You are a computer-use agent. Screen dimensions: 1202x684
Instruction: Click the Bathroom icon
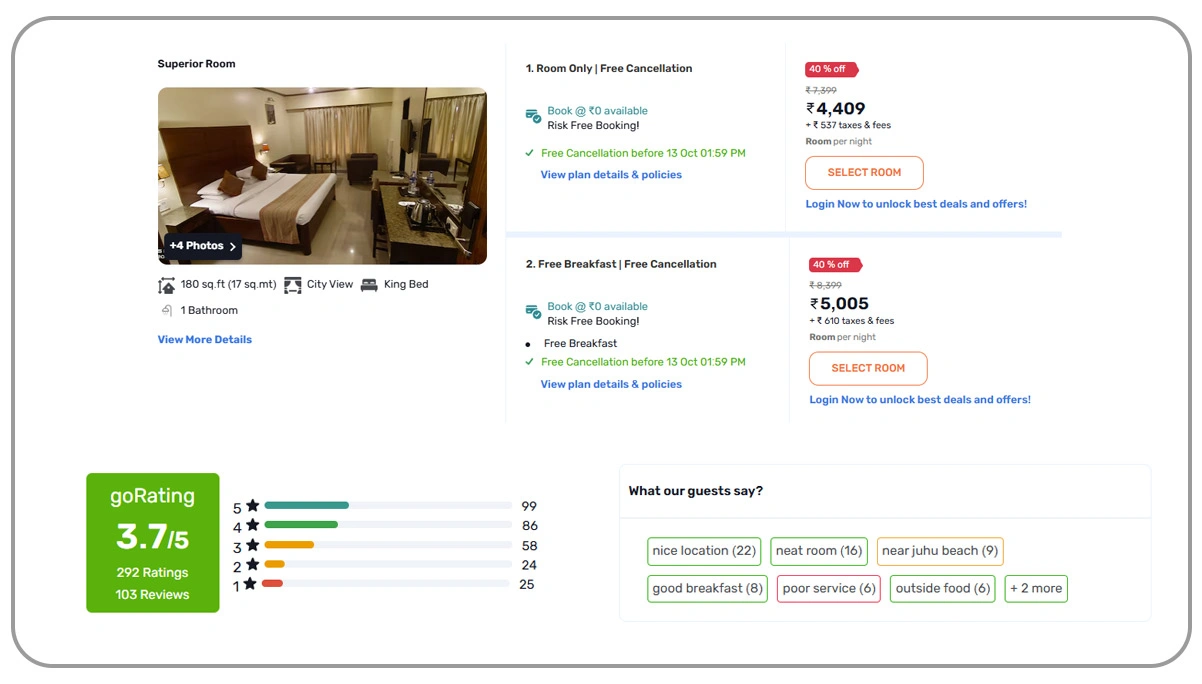click(x=167, y=310)
